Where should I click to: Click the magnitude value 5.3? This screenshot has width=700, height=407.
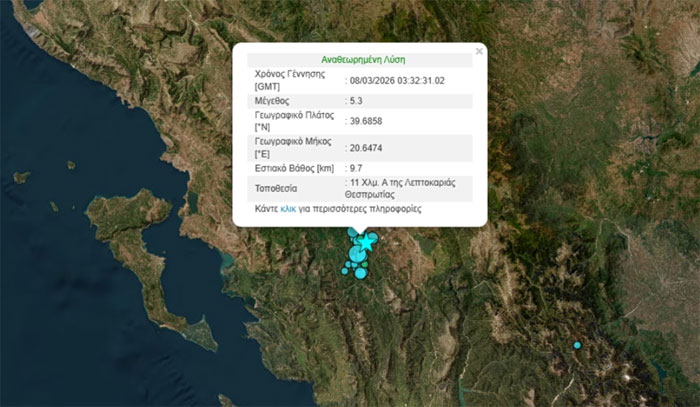355,101
